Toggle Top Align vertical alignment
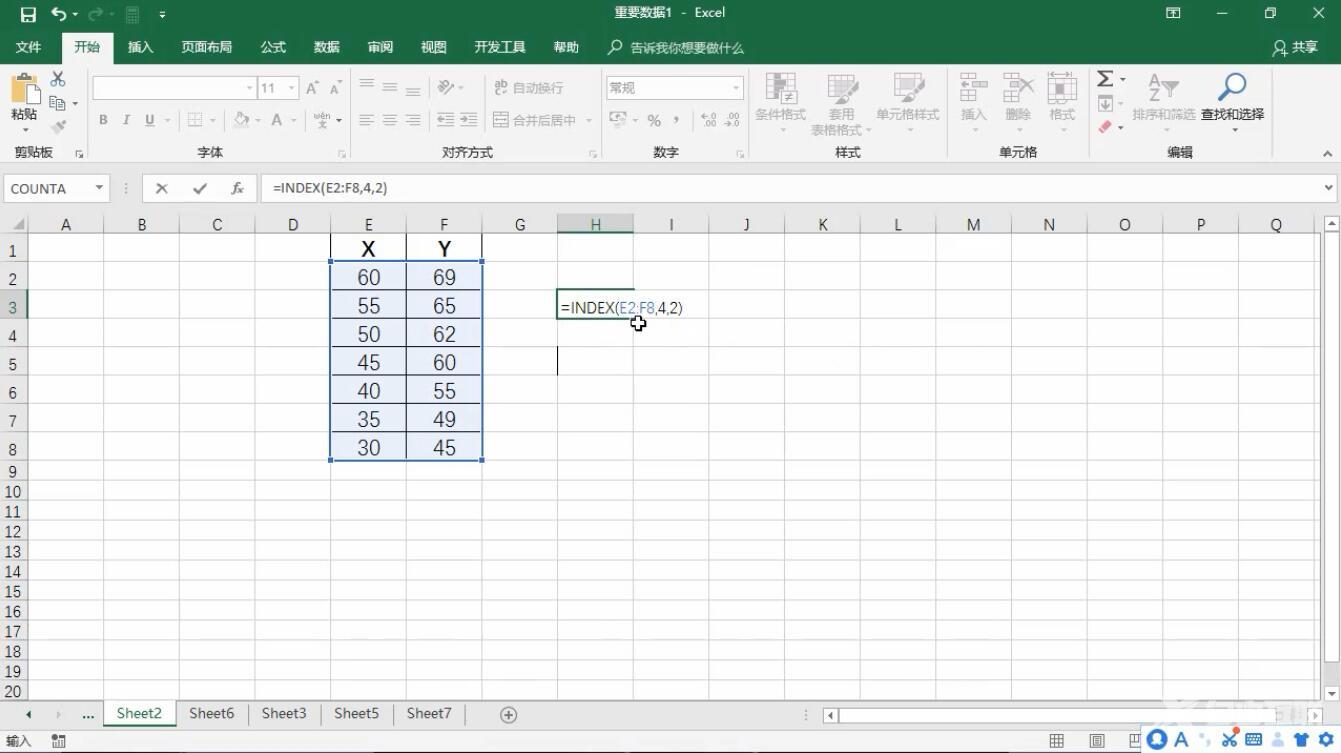 (366, 88)
